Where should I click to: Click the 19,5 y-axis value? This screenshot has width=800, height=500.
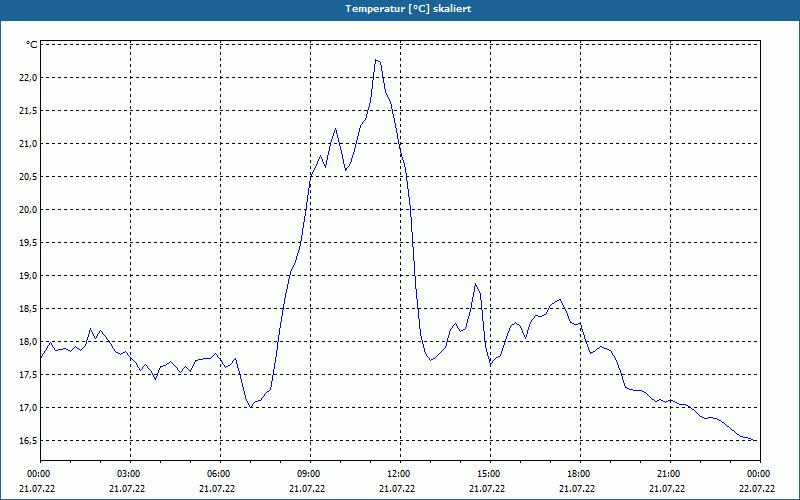pos(29,243)
